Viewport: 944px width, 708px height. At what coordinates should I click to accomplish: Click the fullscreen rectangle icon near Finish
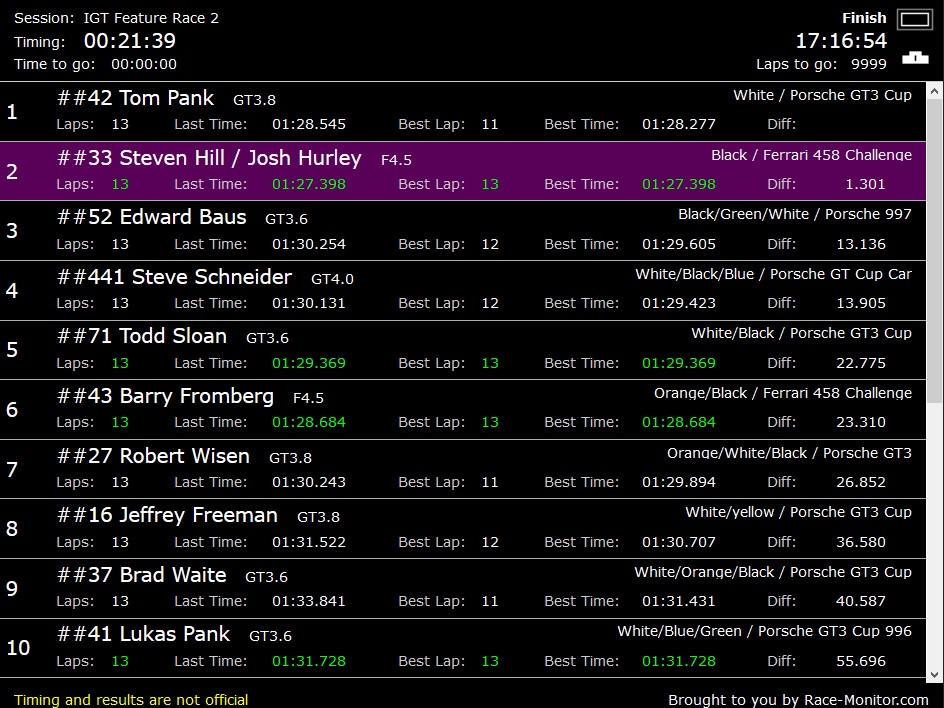click(914, 19)
